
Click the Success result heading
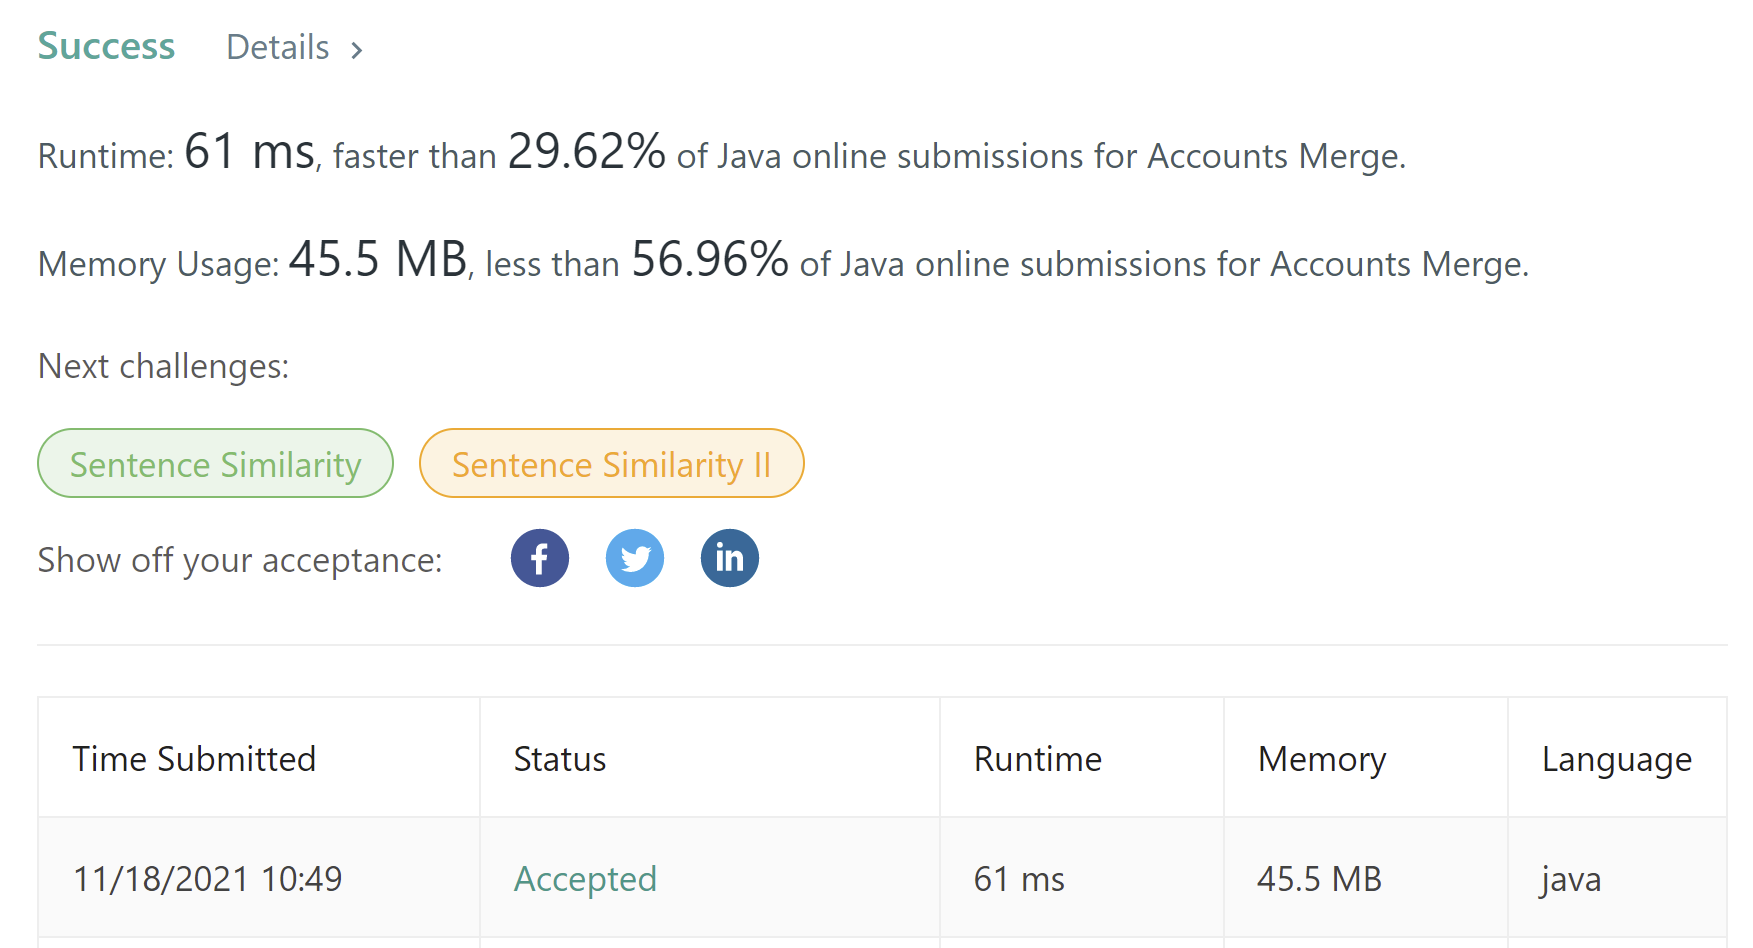coord(106,47)
